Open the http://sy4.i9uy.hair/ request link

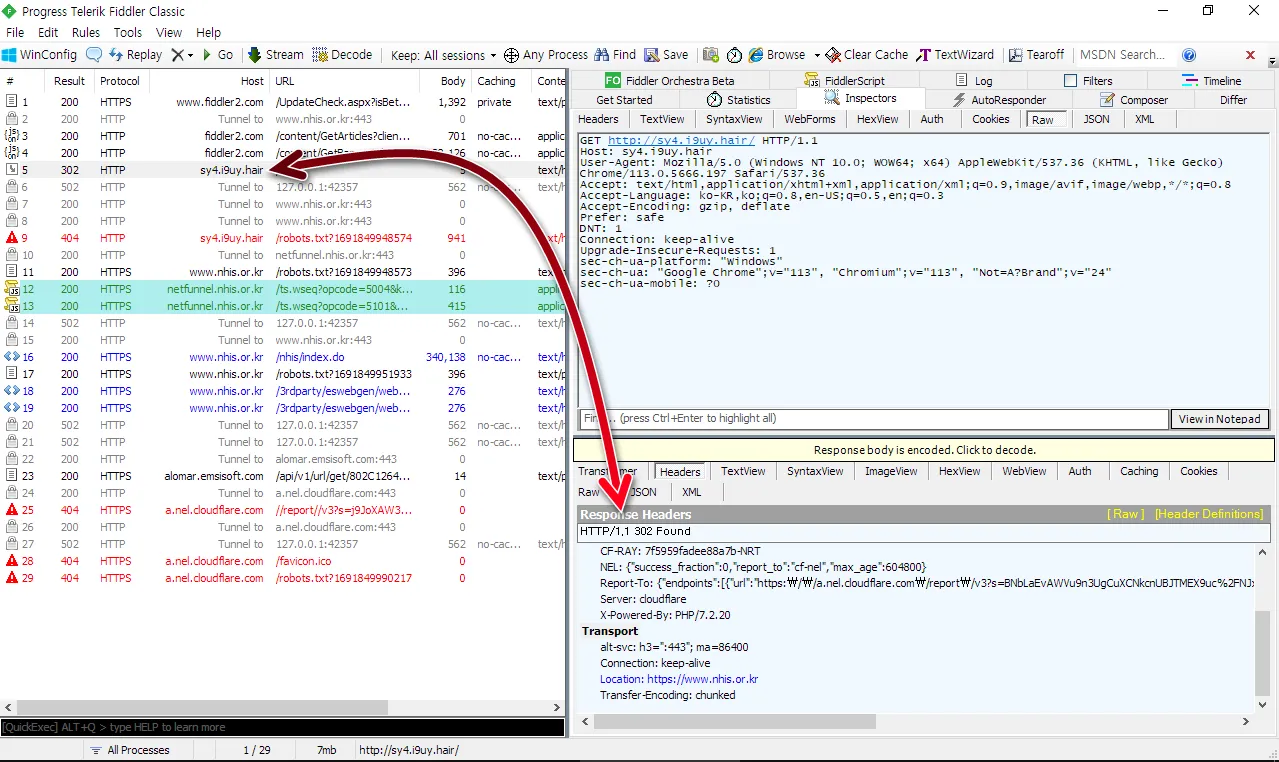coord(681,140)
